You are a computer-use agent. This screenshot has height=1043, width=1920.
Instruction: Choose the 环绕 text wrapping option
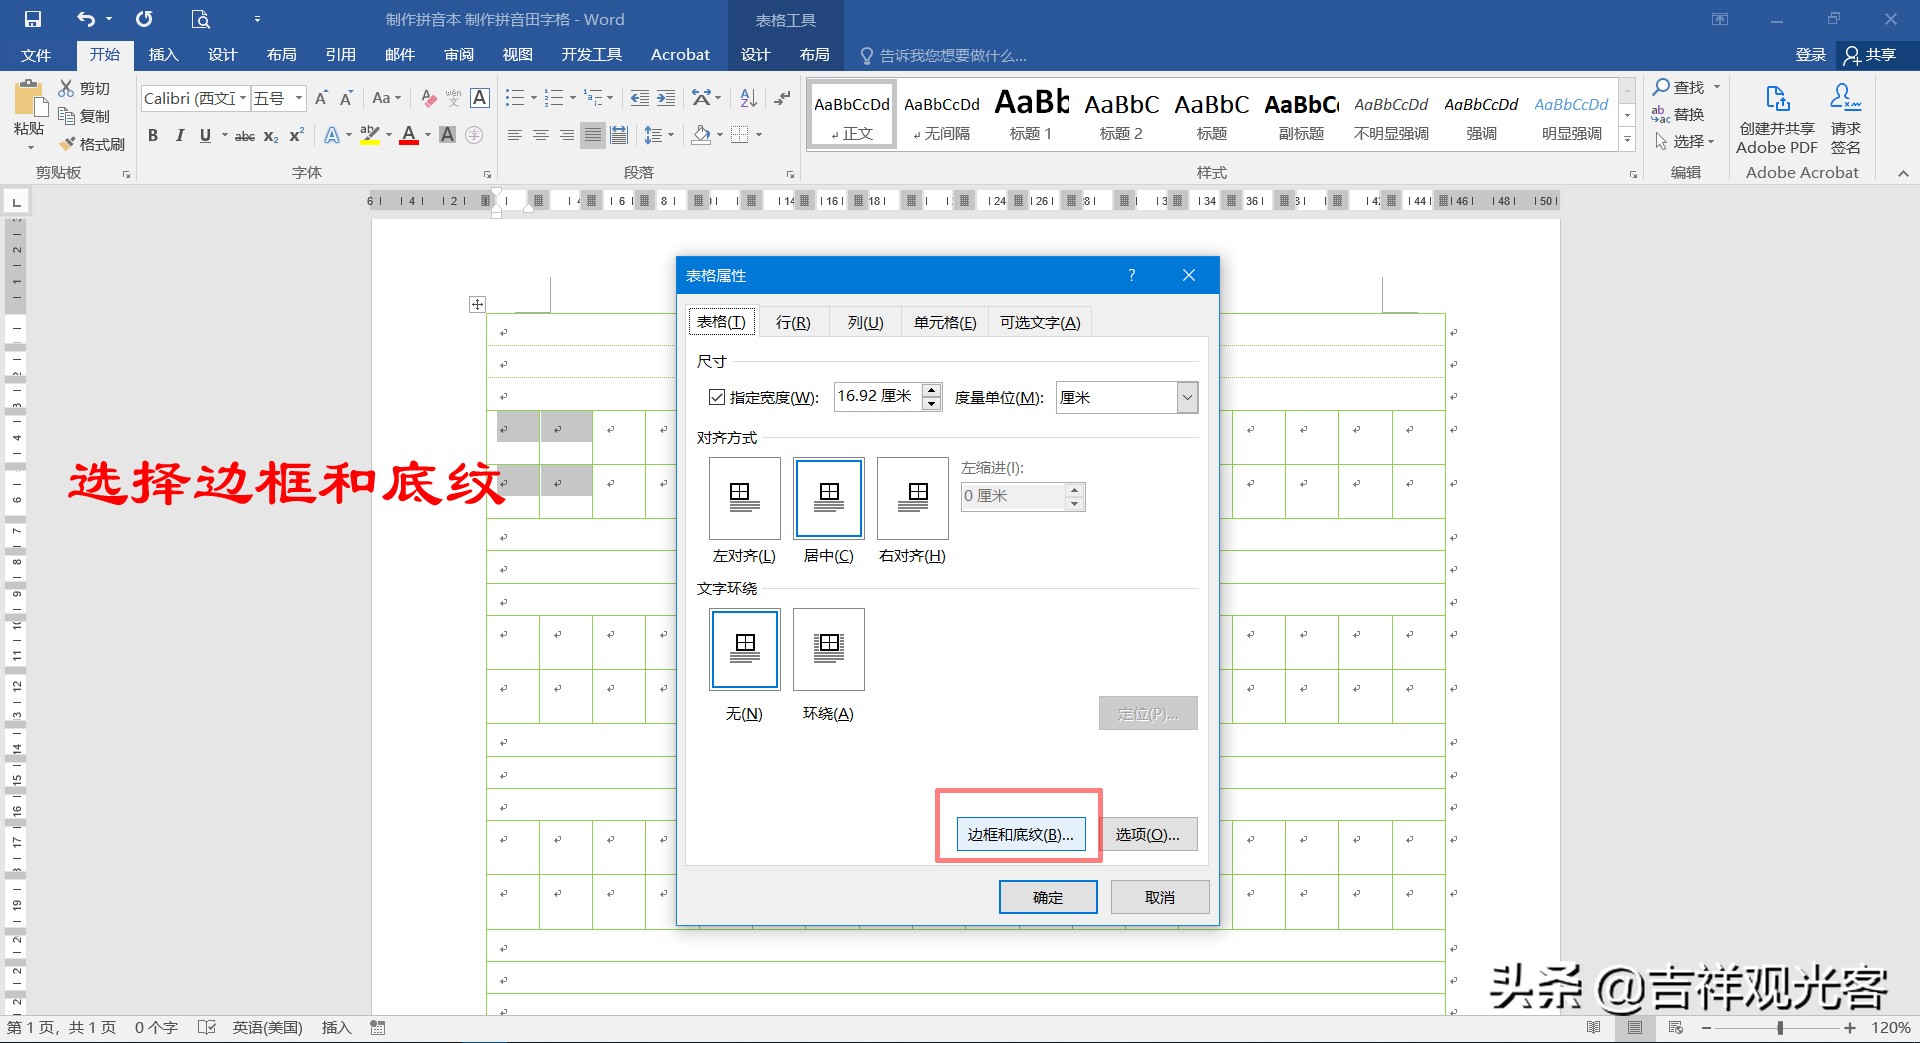pyautogui.click(x=828, y=650)
